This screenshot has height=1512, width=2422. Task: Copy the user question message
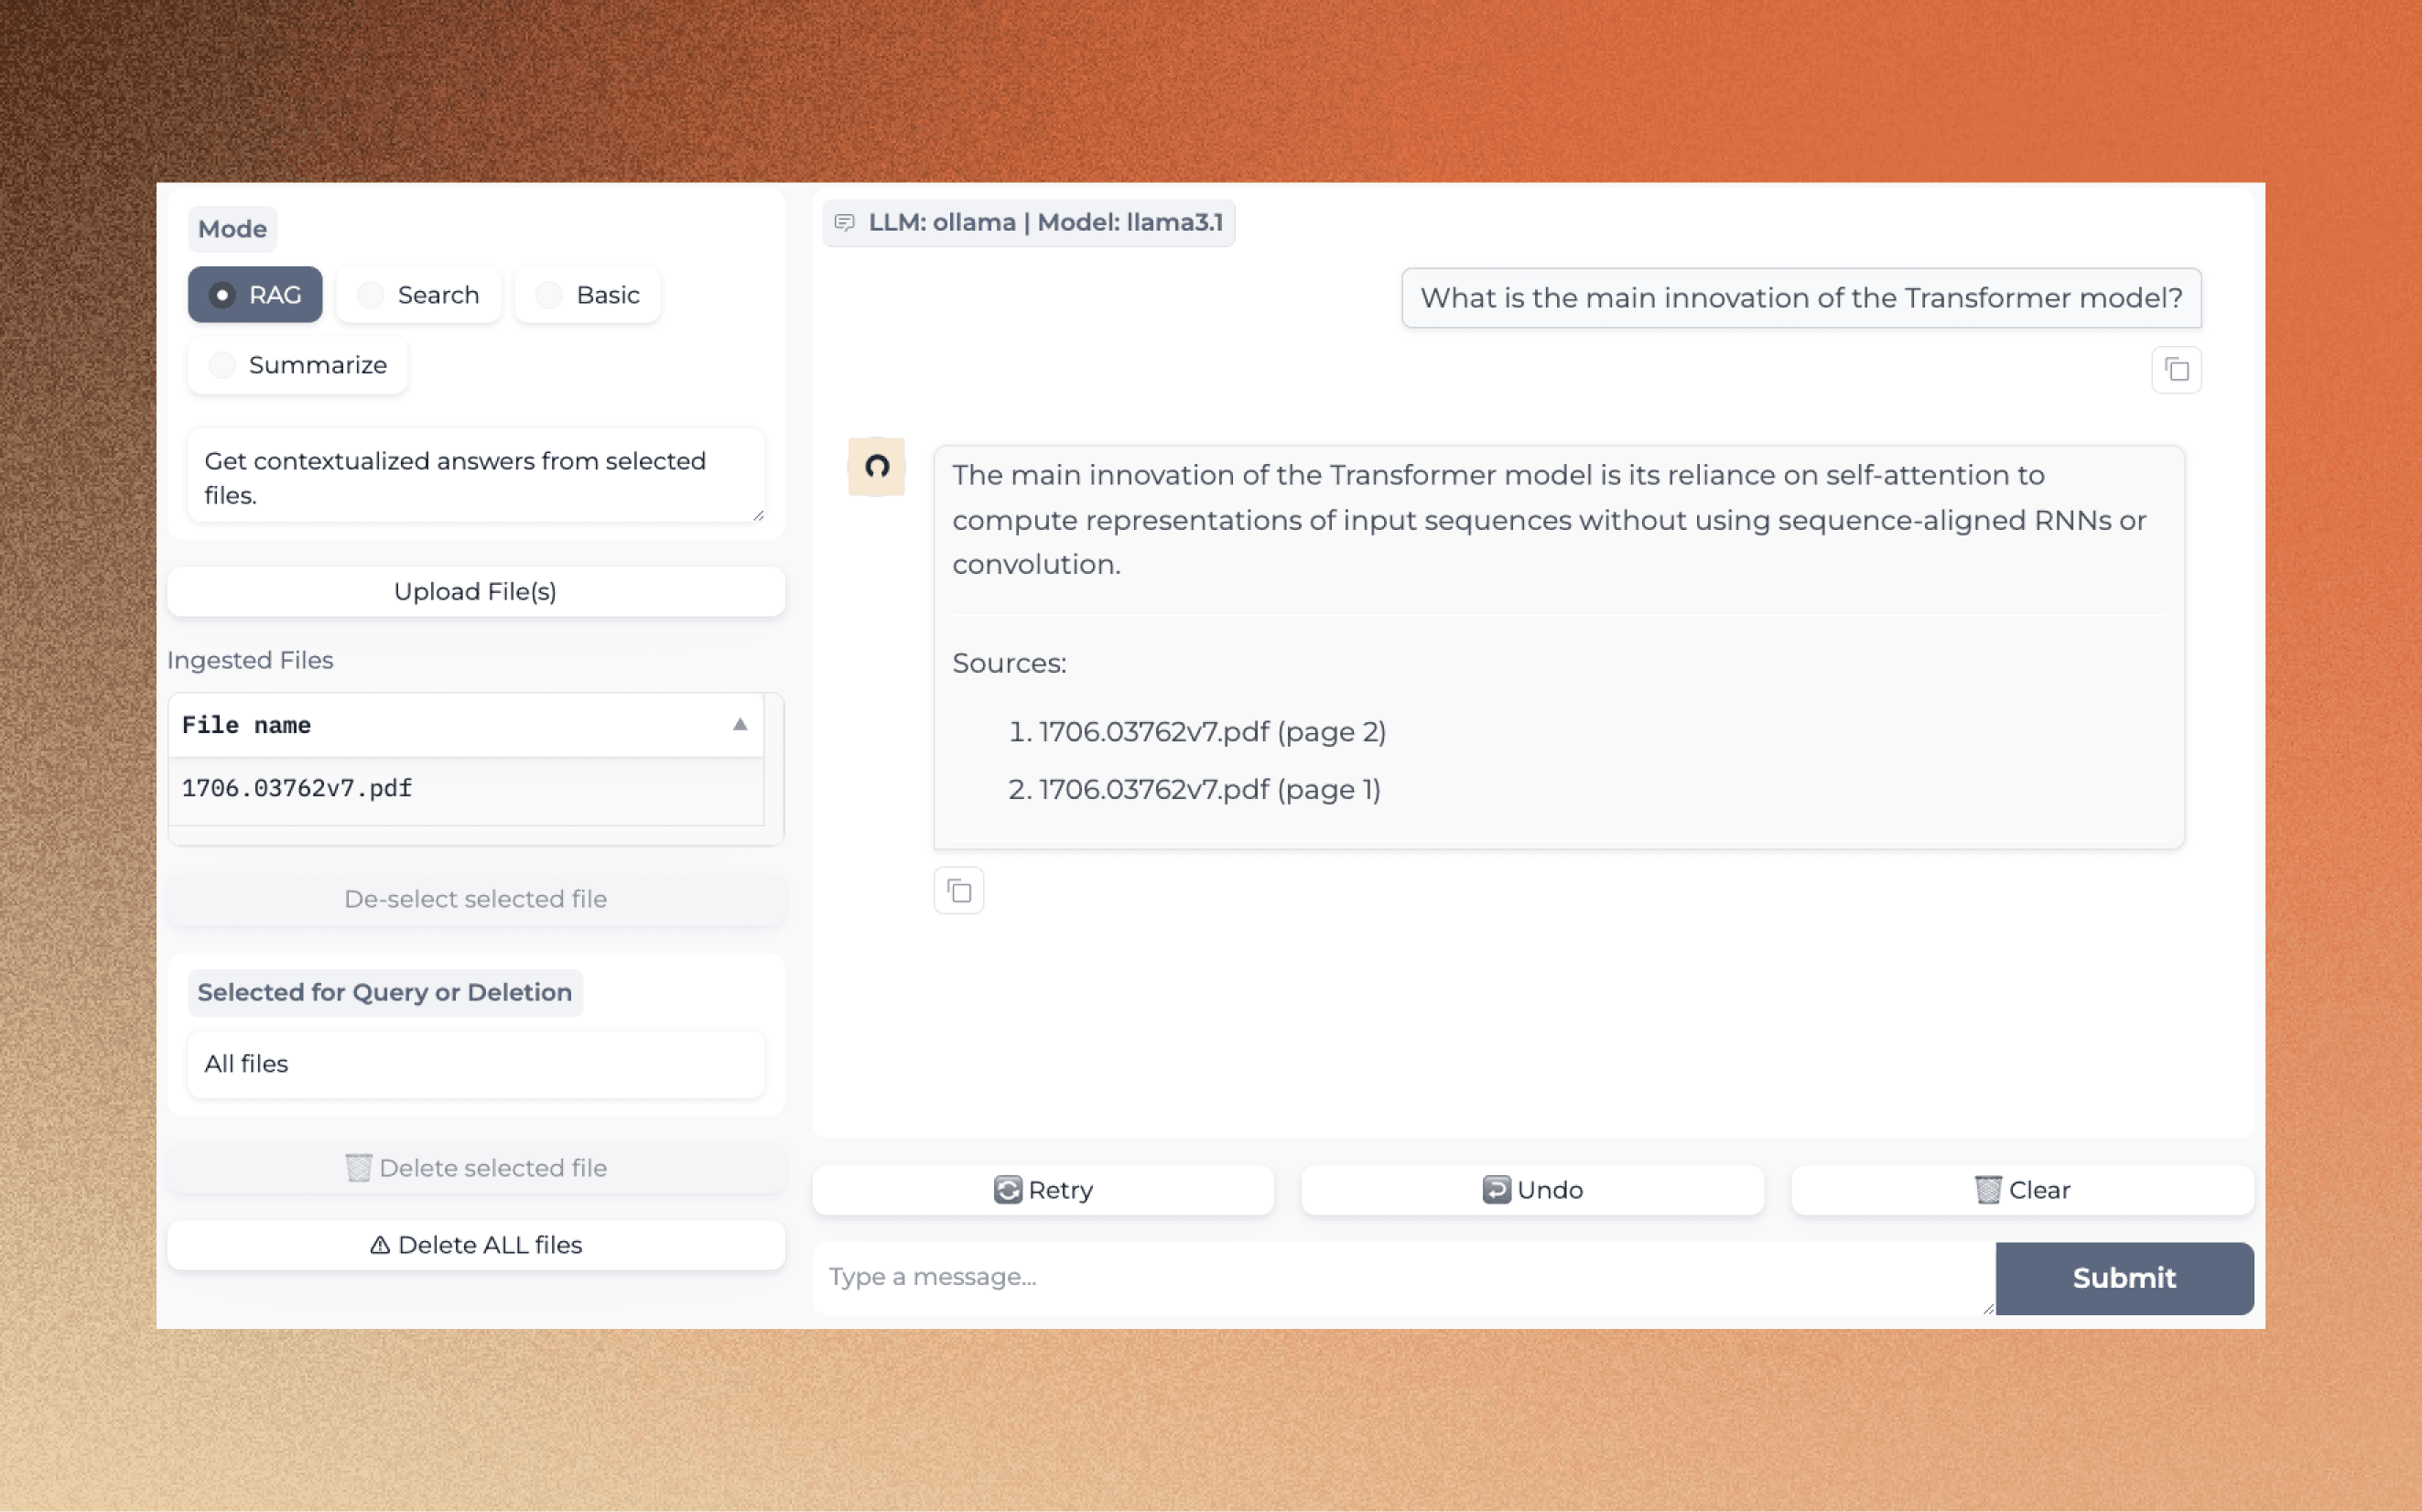[2176, 370]
